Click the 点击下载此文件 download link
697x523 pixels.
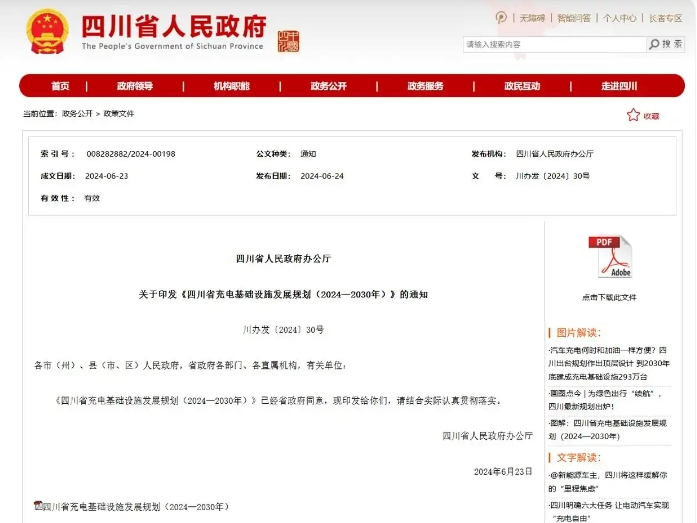tap(609, 297)
